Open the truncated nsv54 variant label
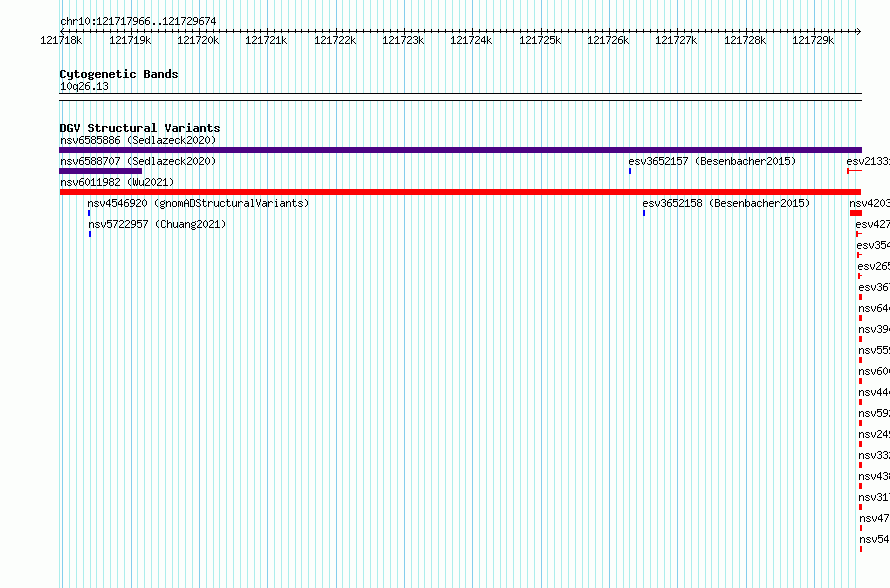The width and height of the screenshot is (890, 588). pyautogui.click(x=875, y=539)
